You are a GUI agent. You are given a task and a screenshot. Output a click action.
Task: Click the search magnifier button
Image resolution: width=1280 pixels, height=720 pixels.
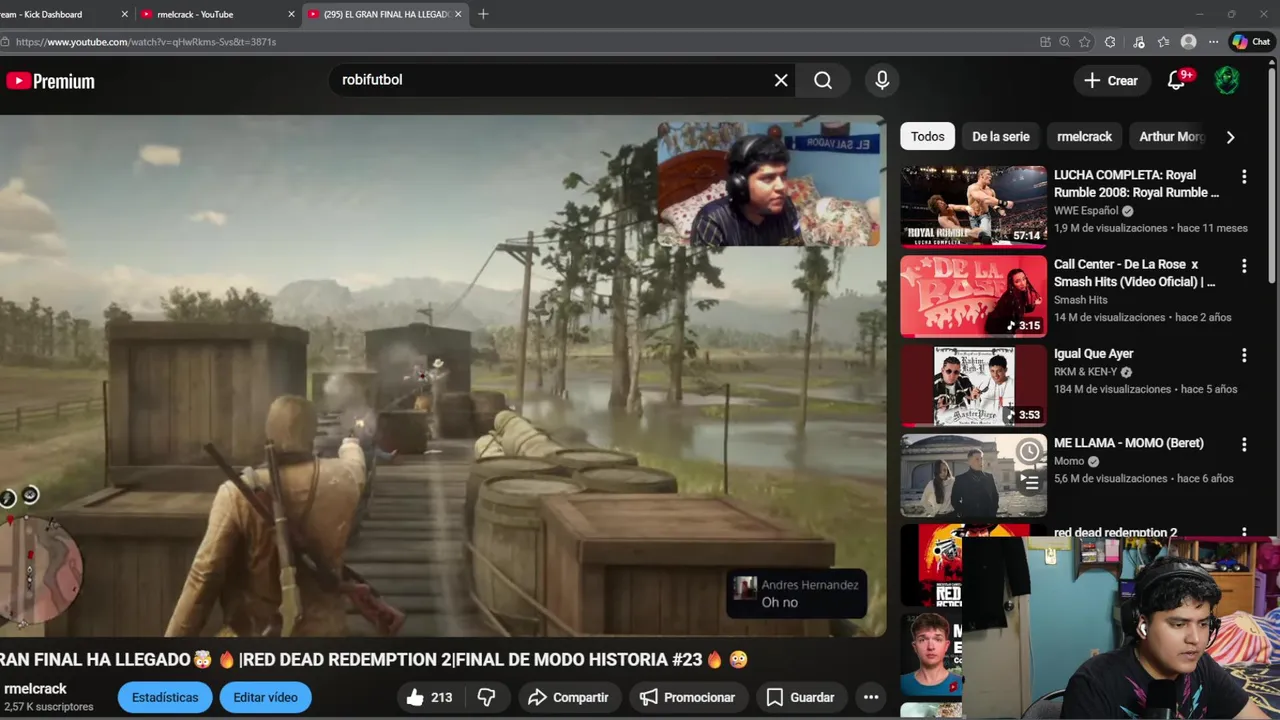pyautogui.click(x=823, y=80)
